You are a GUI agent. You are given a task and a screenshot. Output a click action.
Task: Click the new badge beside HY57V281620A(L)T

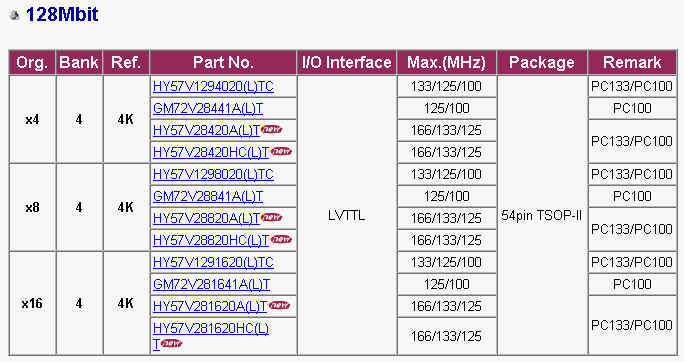(279, 305)
